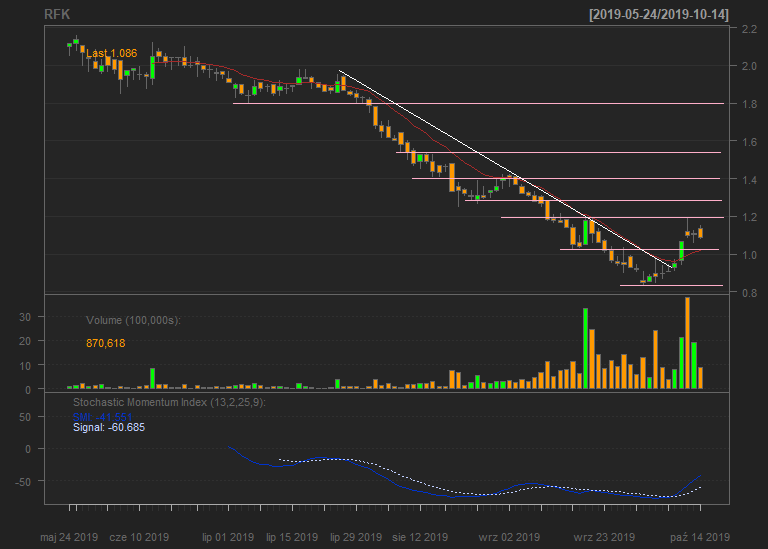Viewport: 768px width, 549px height.
Task: Click the volume value 870,618
Action: (106, 343)
